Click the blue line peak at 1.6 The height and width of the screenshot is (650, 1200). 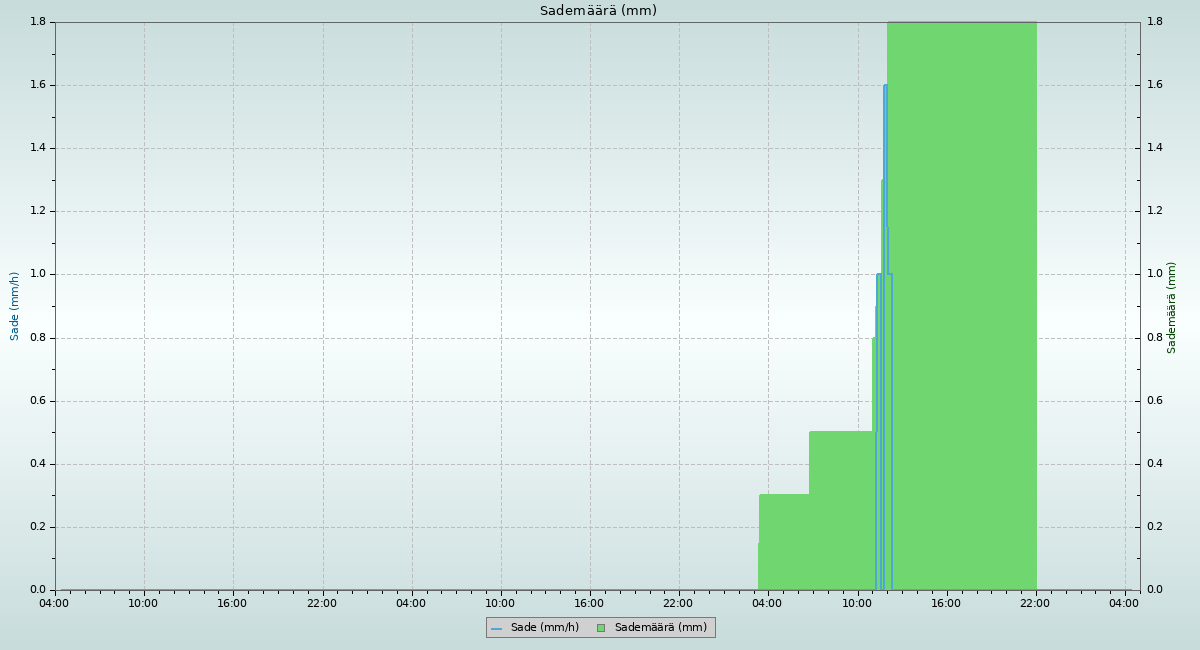(x=885, y=86)
